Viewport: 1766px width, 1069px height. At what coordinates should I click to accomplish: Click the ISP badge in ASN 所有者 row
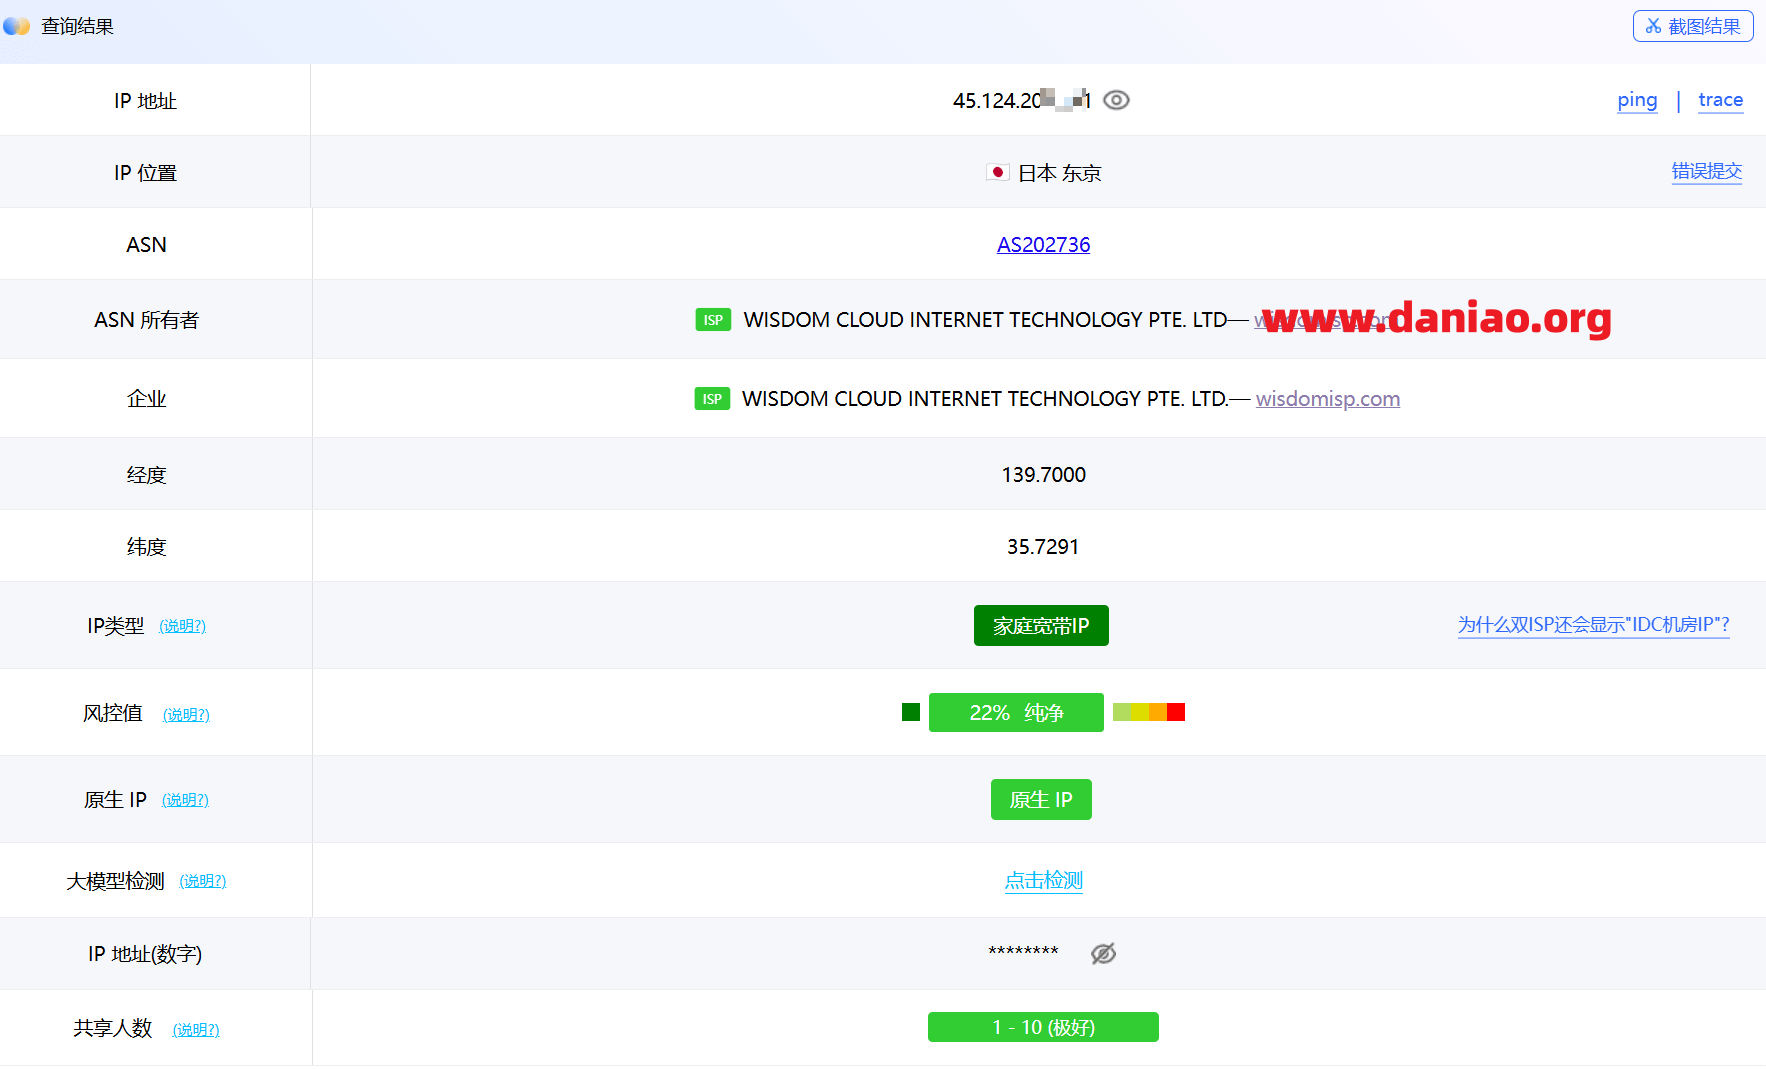713,320
